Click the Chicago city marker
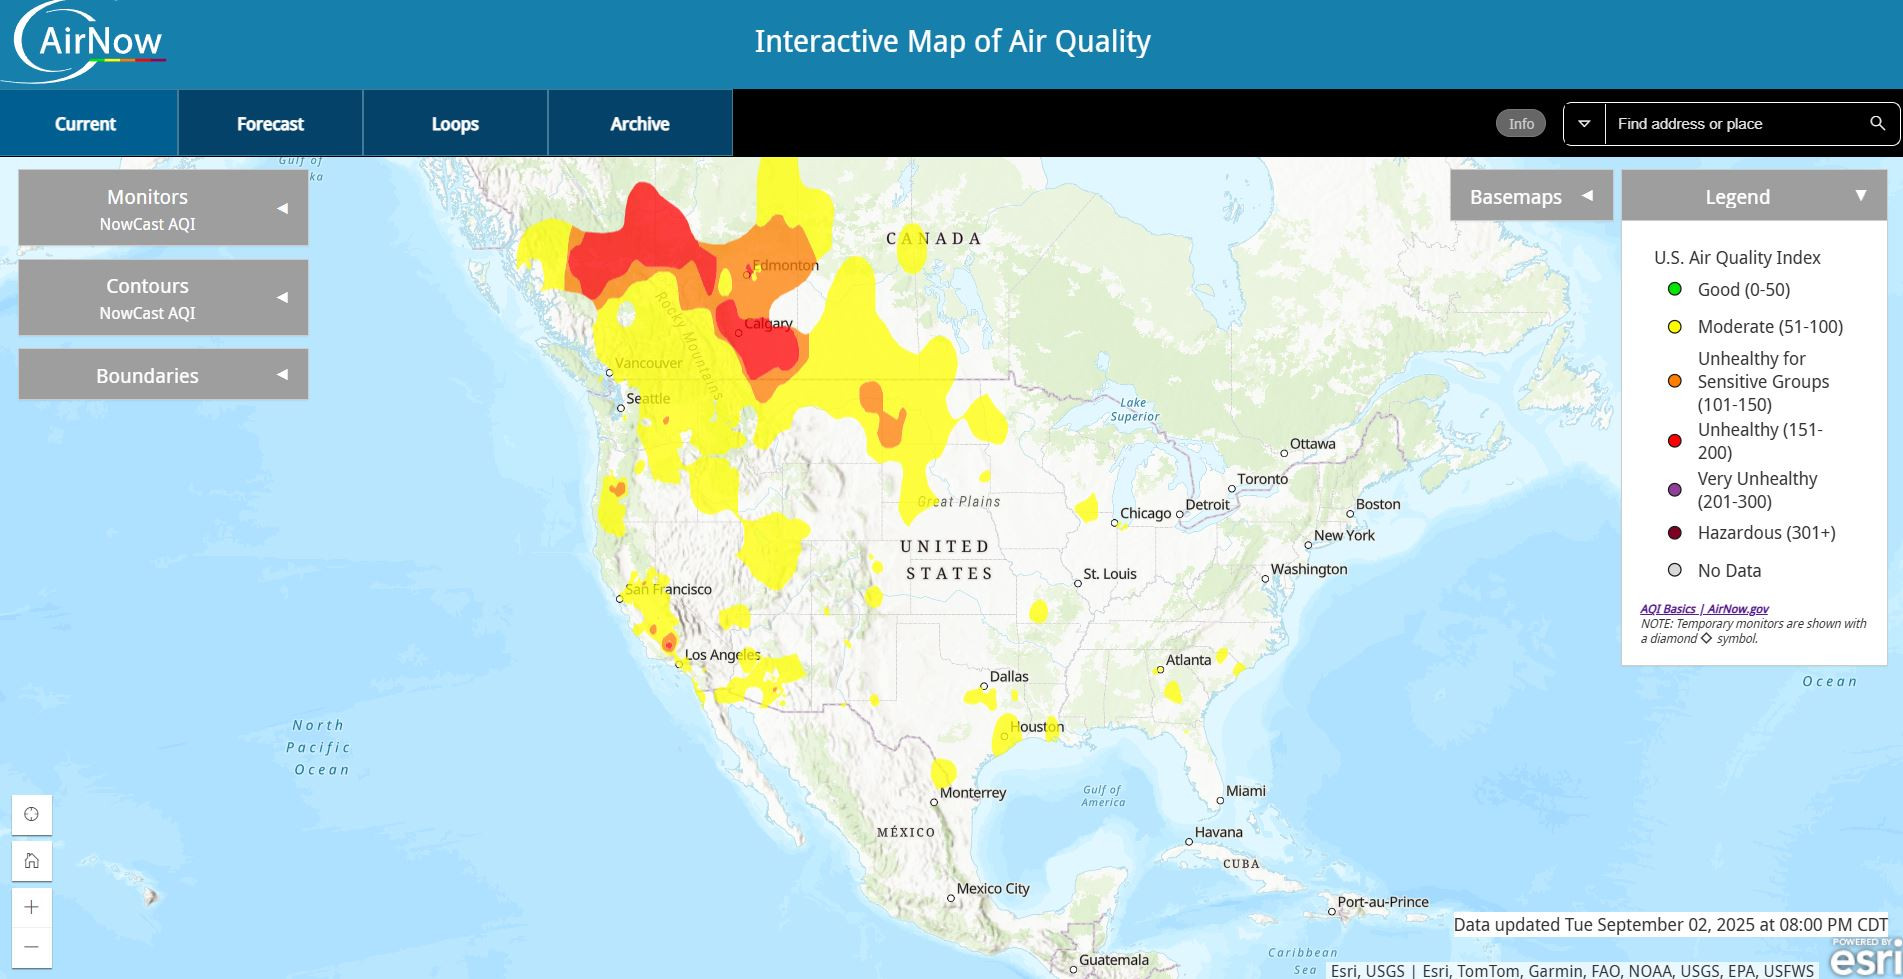This screenshot has height=979, width=1903. coord(1114,522)
